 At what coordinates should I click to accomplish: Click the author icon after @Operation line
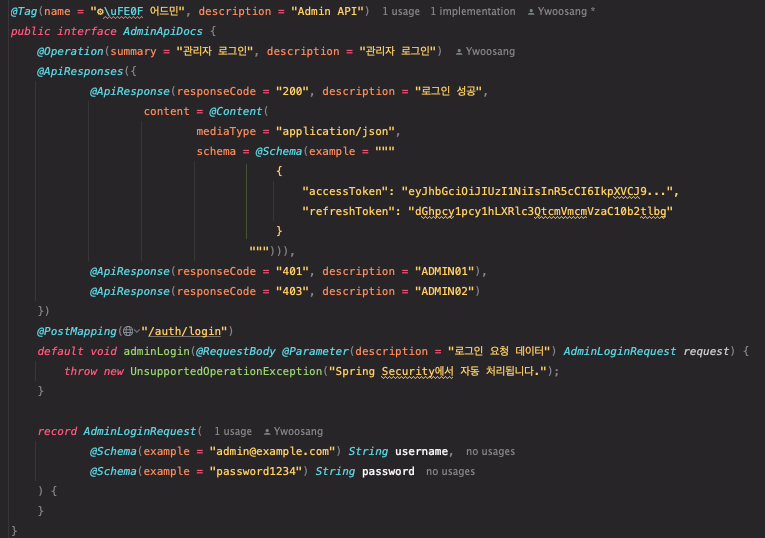pyautogui.click(x=459, y=52)
